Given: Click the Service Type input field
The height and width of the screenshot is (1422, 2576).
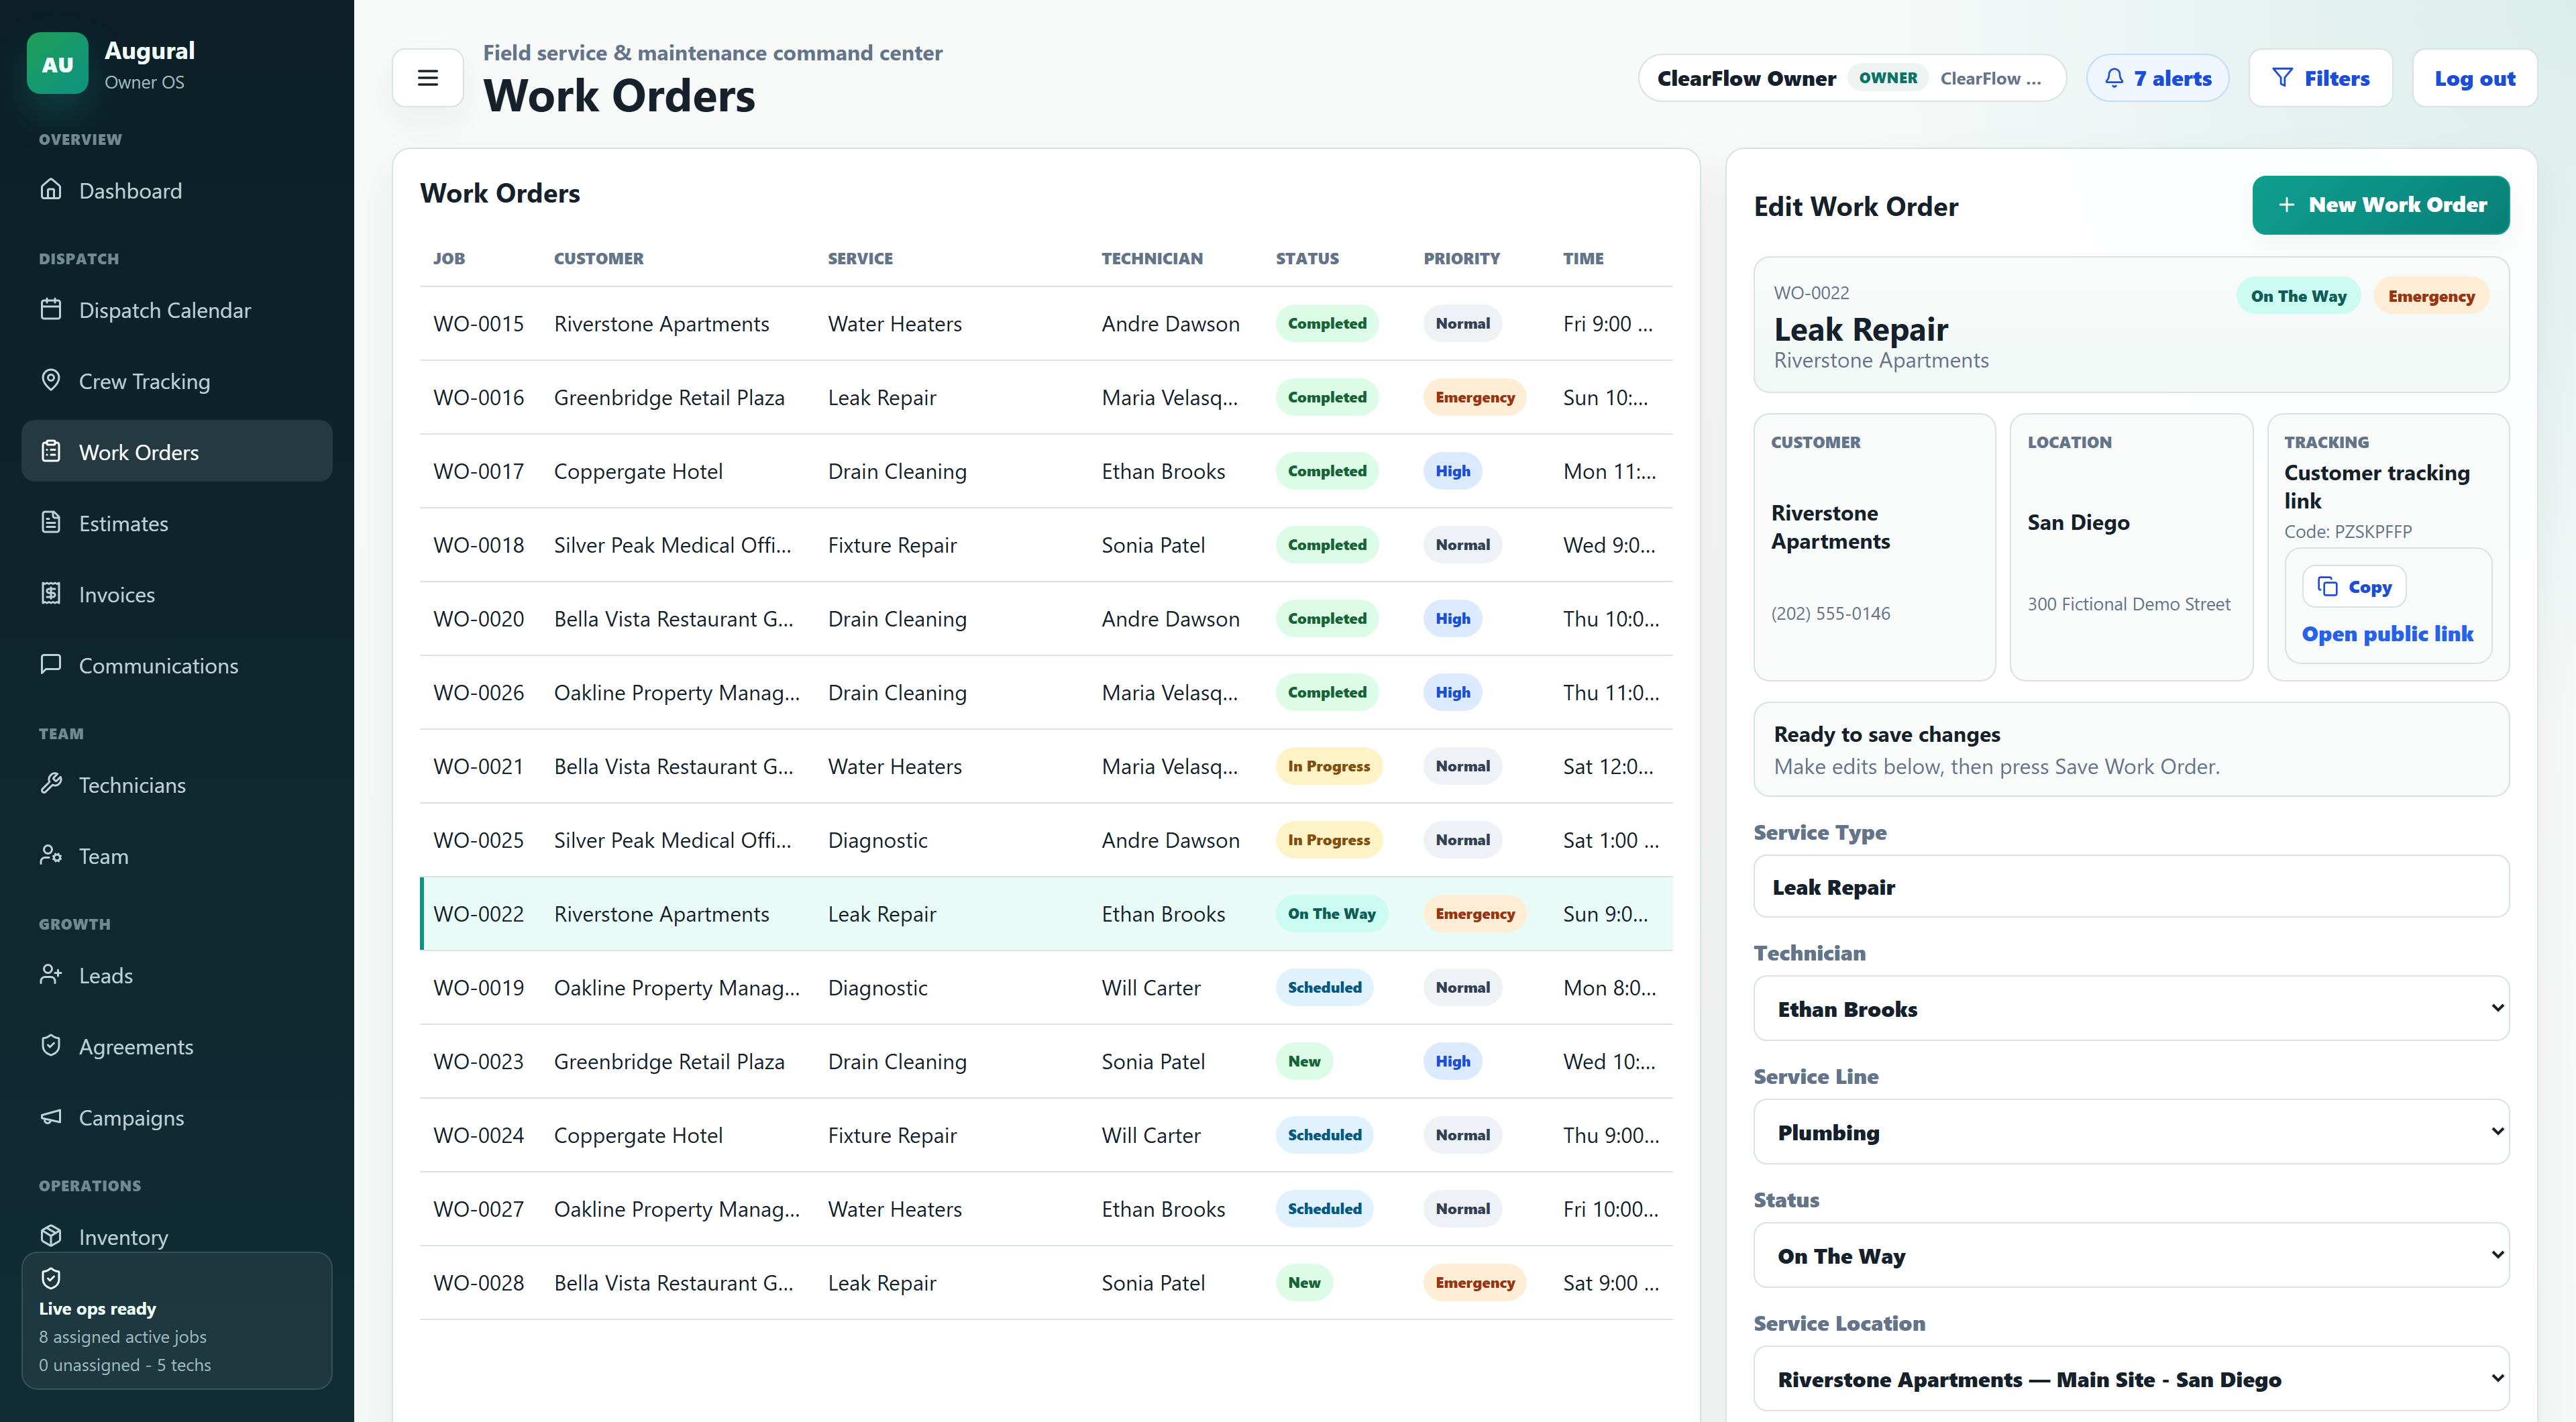Looking at the screenshot, I should pyautogui.click(x=2131, y=886).
